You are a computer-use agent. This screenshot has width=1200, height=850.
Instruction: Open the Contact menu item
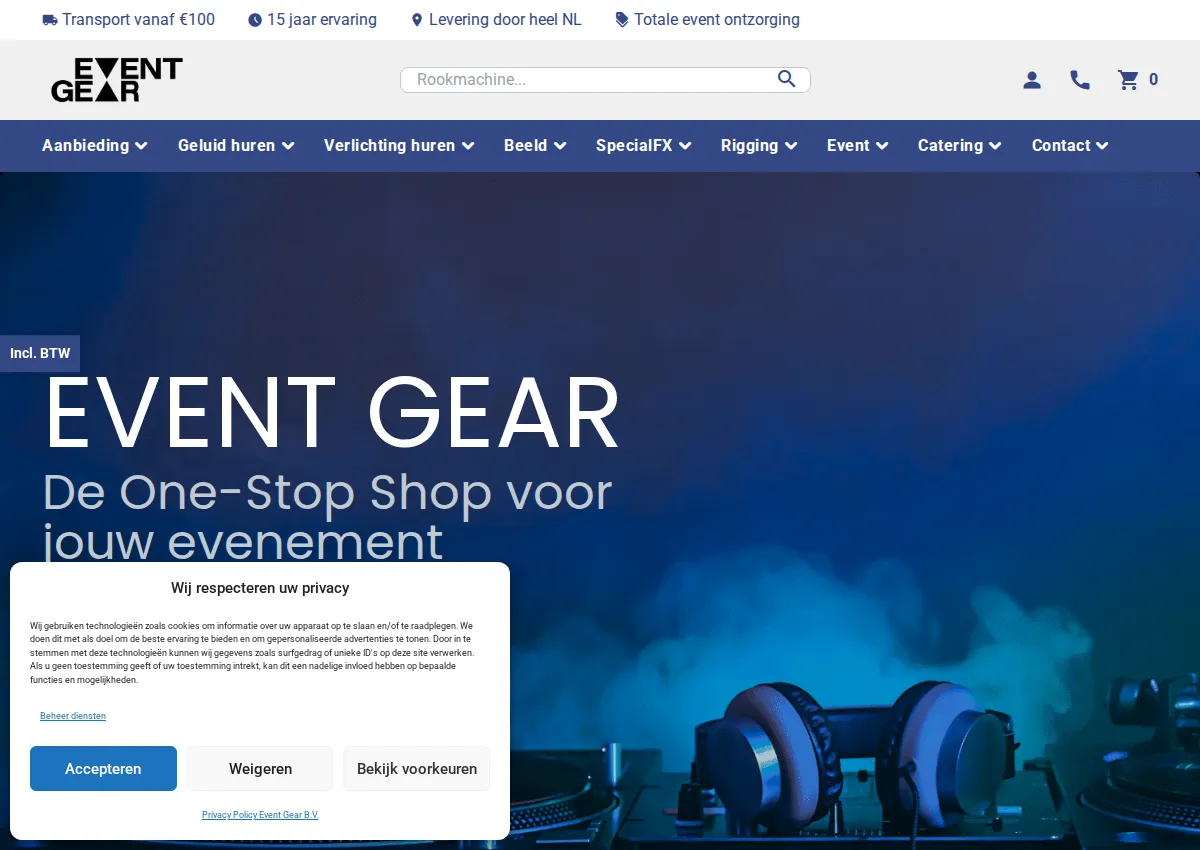tap(1061, 146)
